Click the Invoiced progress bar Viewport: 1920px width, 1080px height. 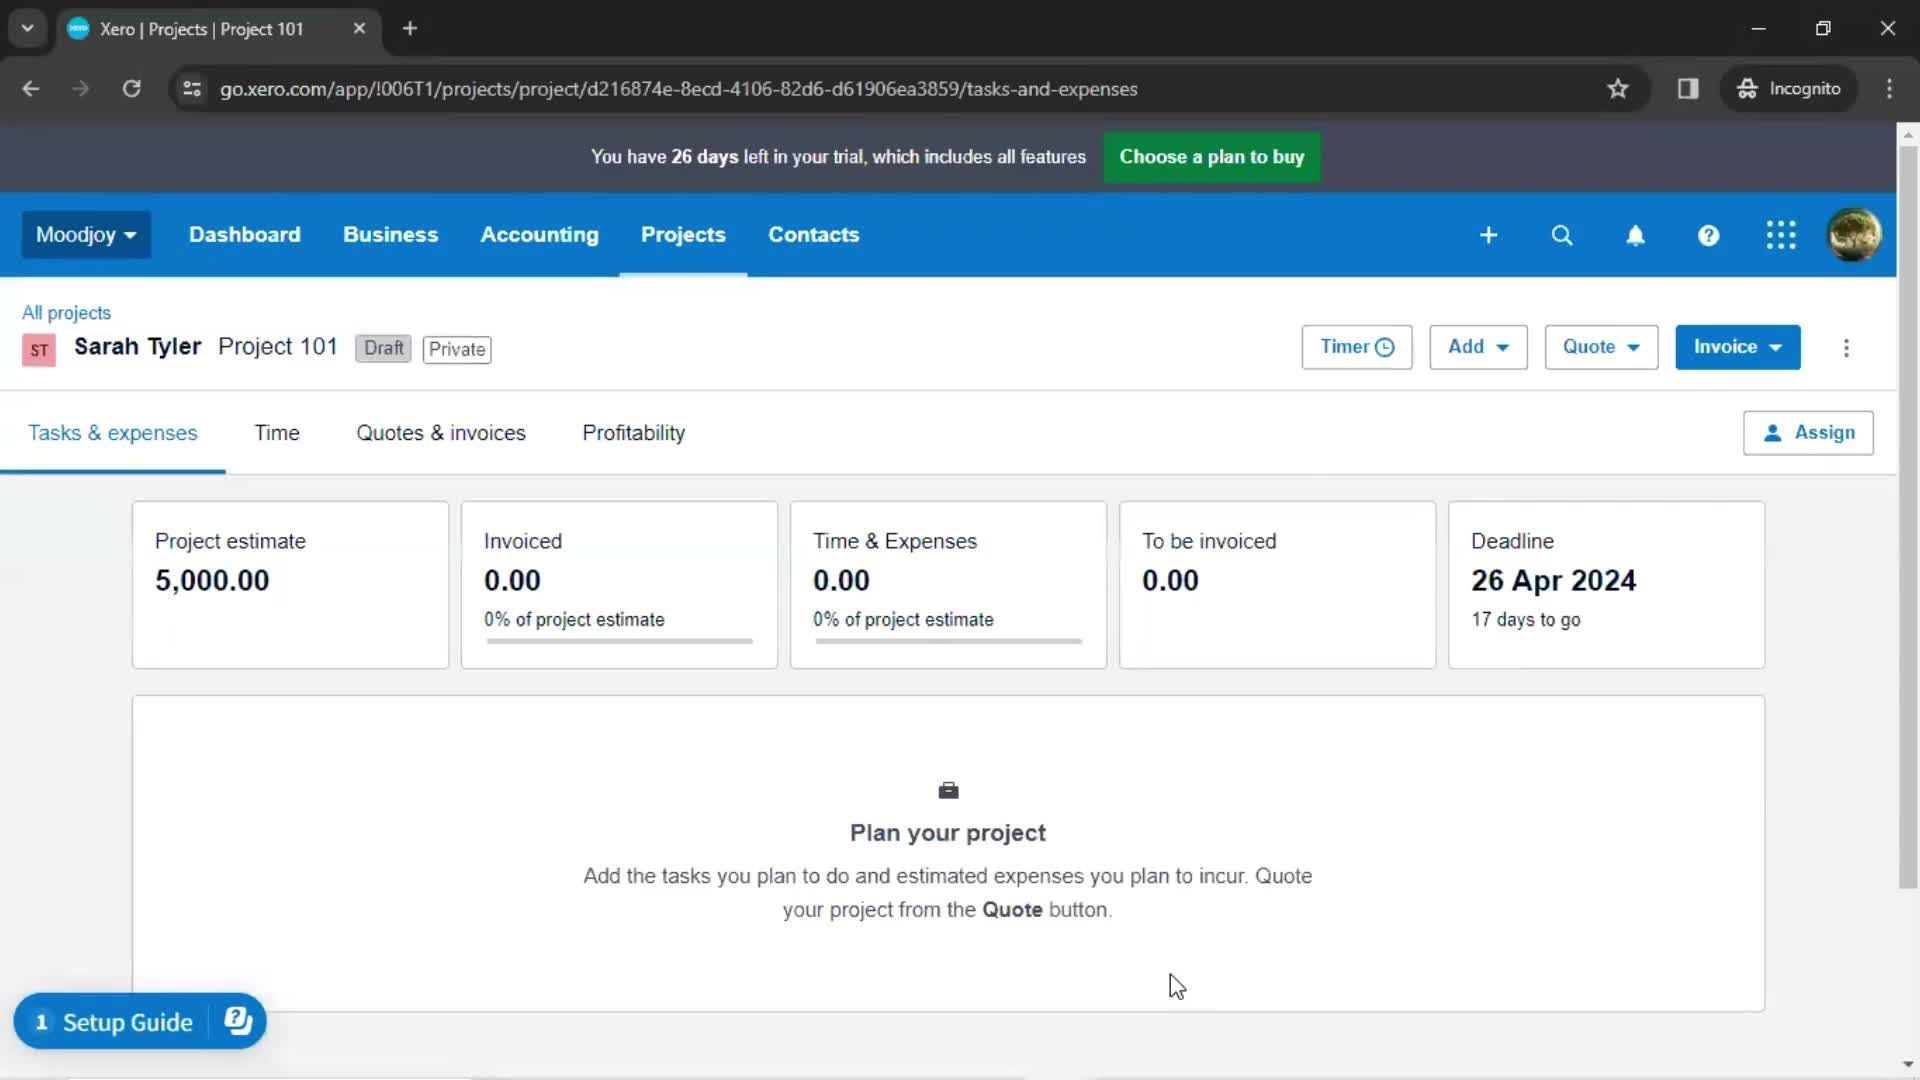619,641
